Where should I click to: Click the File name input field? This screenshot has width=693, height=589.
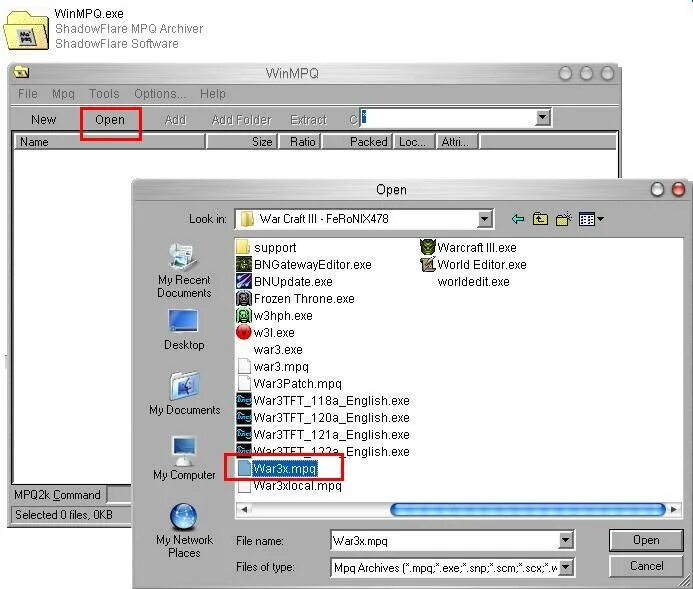click(445, 540)
